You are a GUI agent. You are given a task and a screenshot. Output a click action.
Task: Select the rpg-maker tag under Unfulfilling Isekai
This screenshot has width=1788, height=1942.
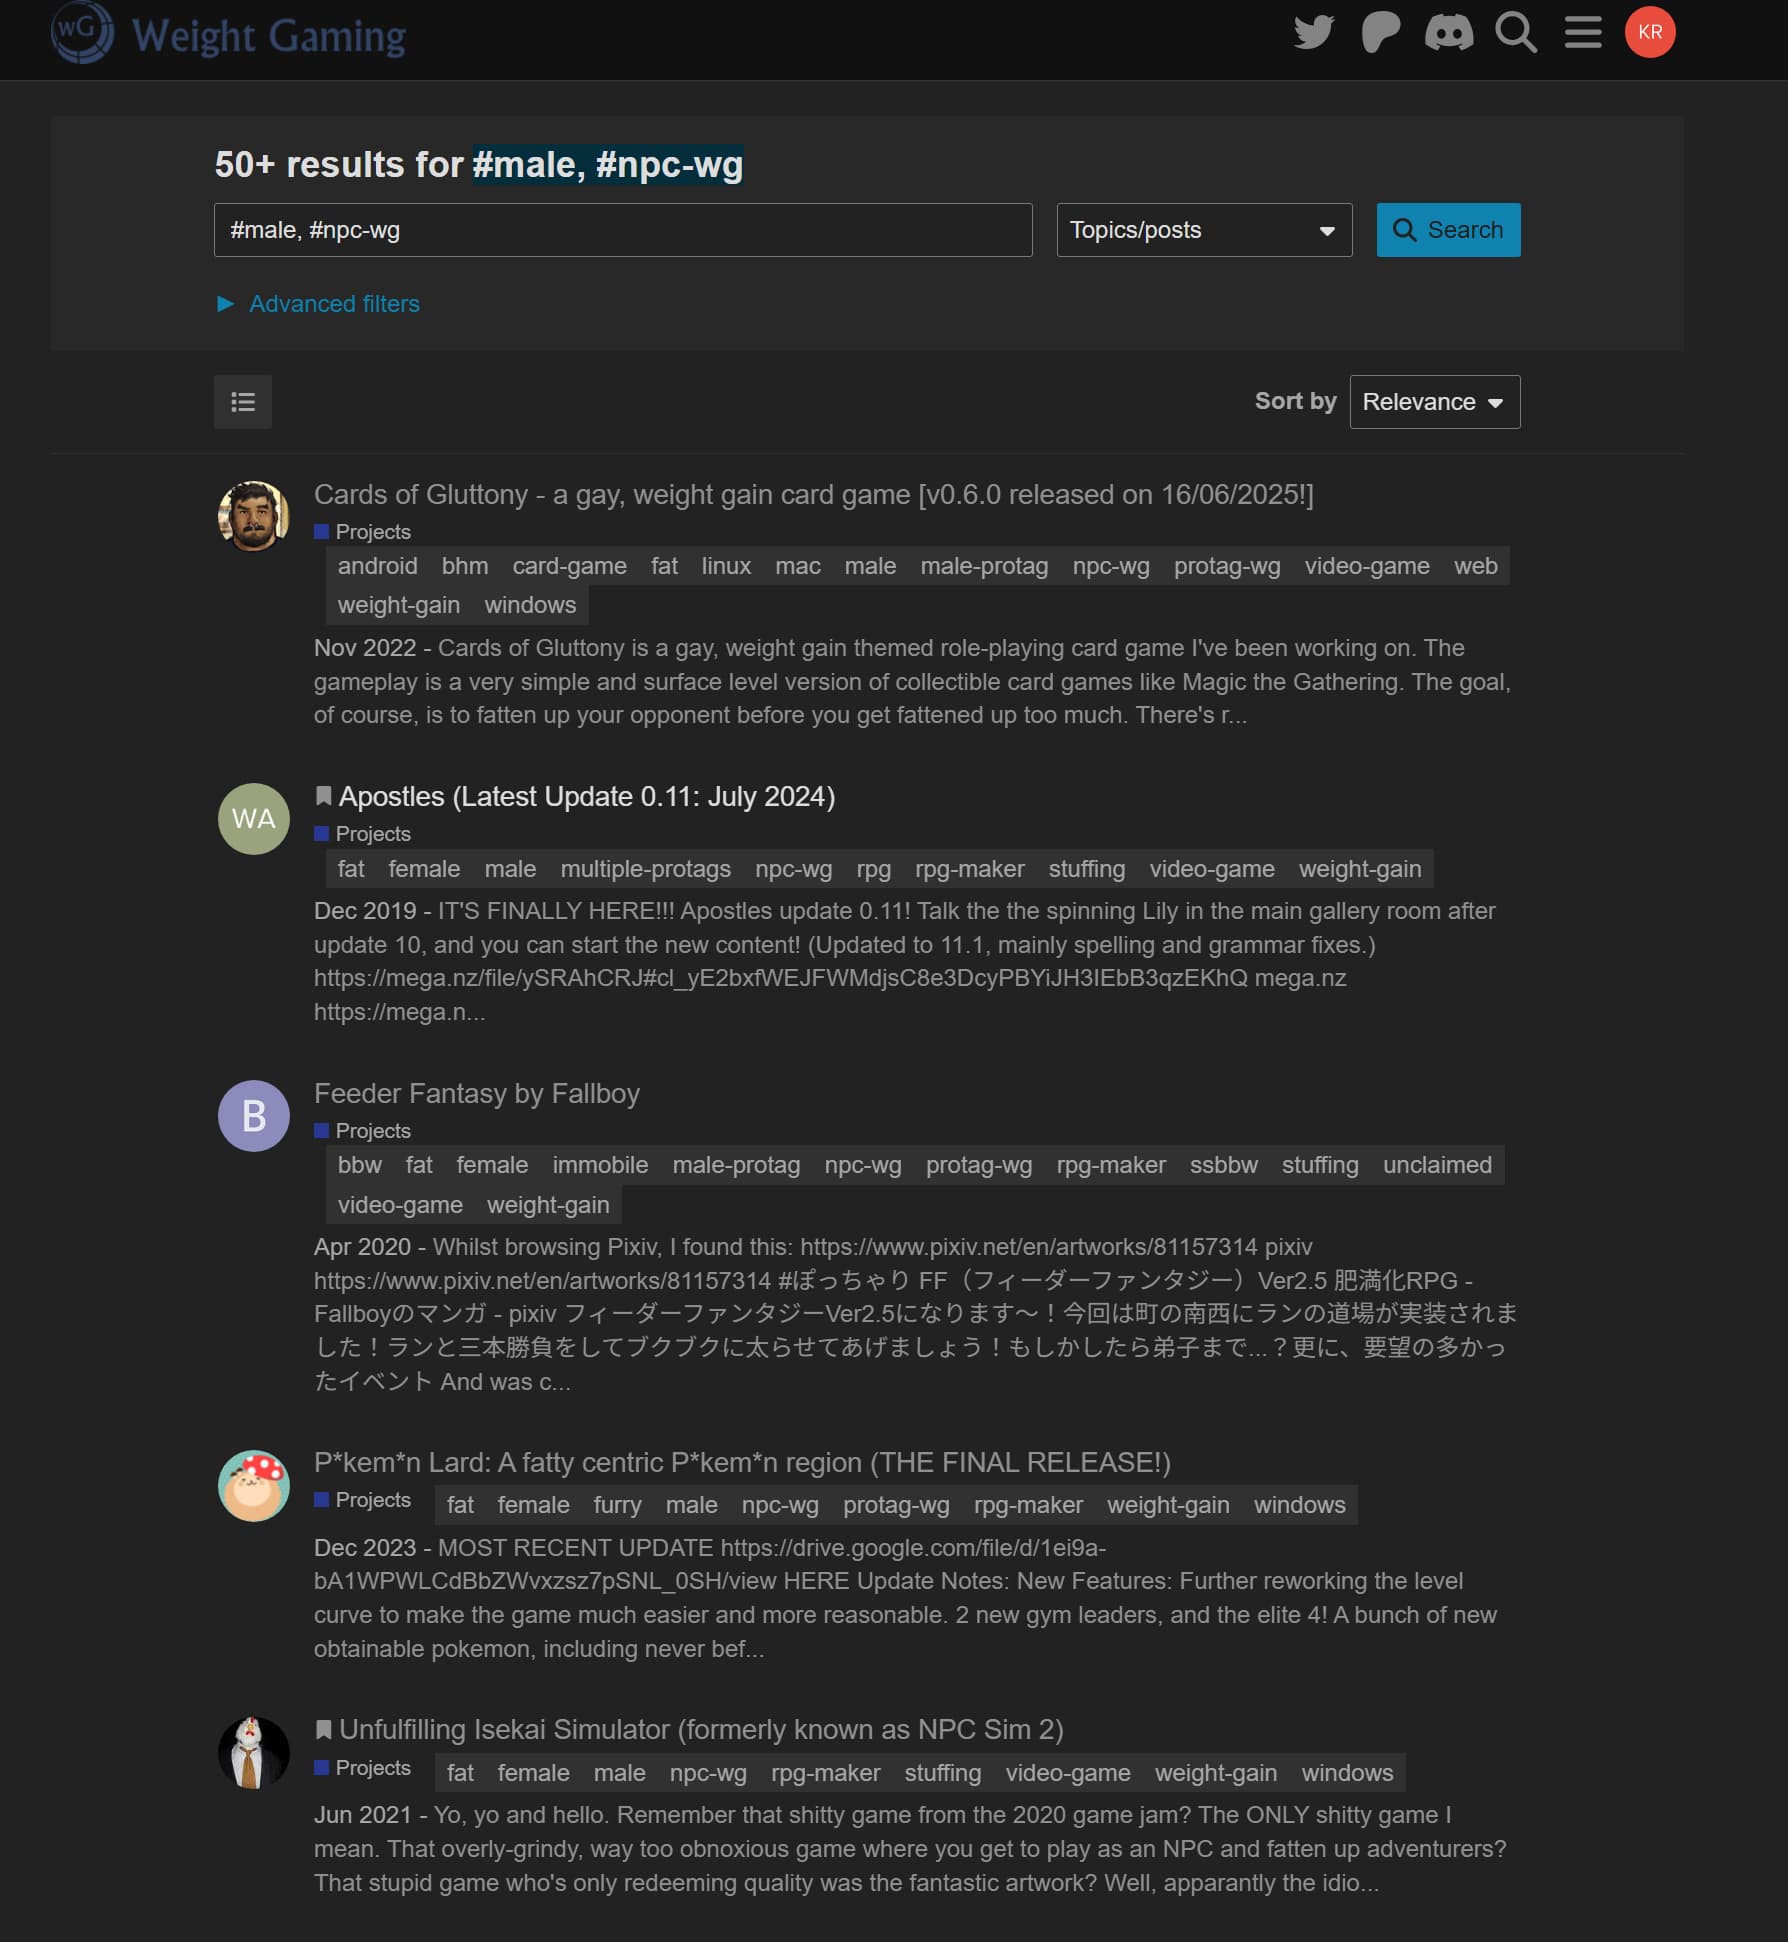click(825, 1773)
